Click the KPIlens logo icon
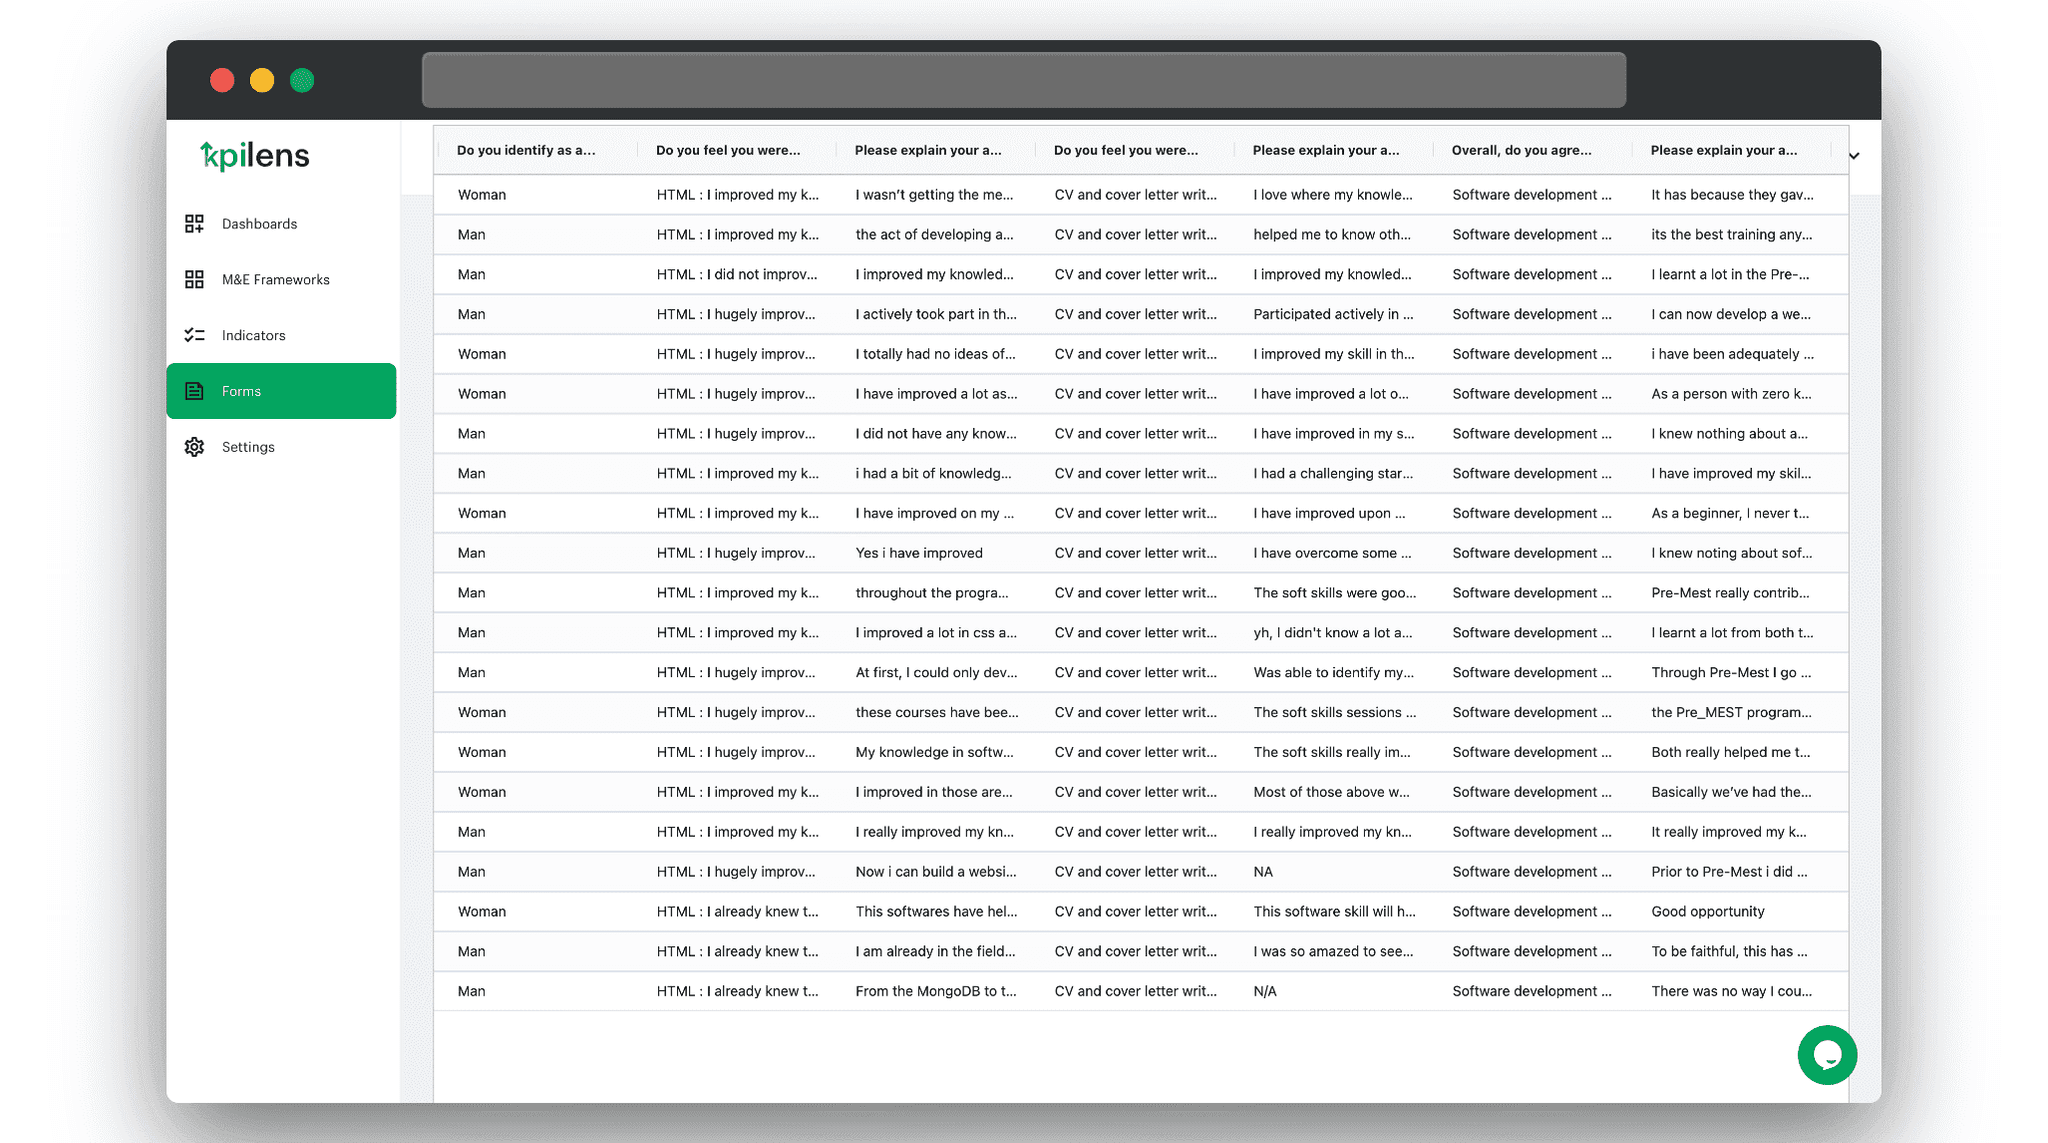The width and height of the screenshot is (2048, 1143). [253, 155]
